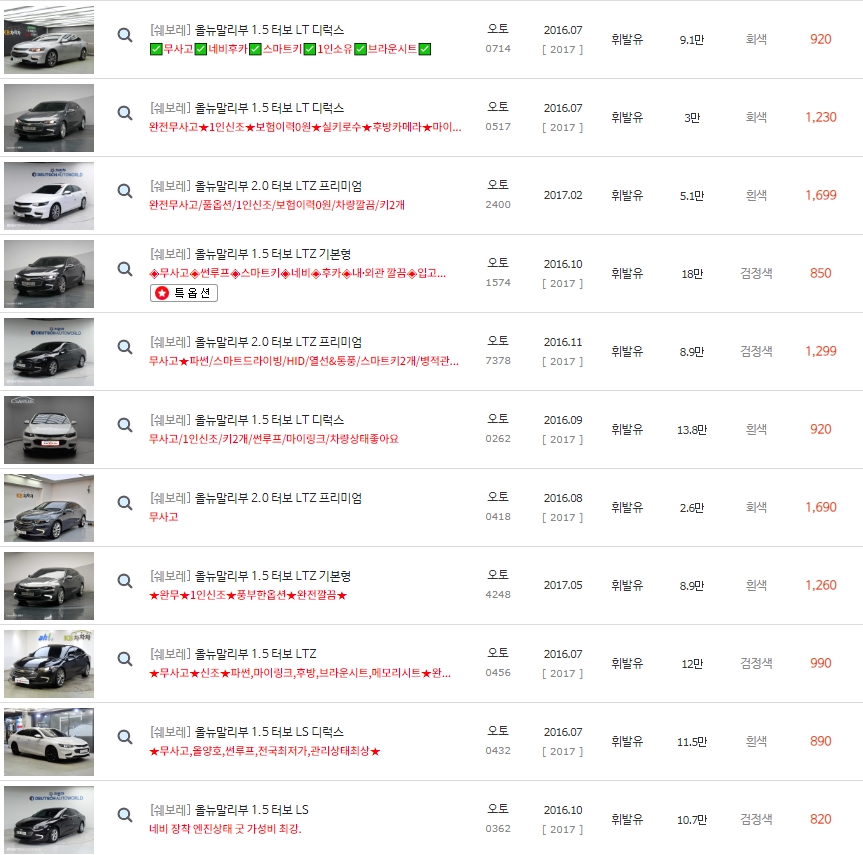Click the 특옵션 badge button

click(185, 292)
